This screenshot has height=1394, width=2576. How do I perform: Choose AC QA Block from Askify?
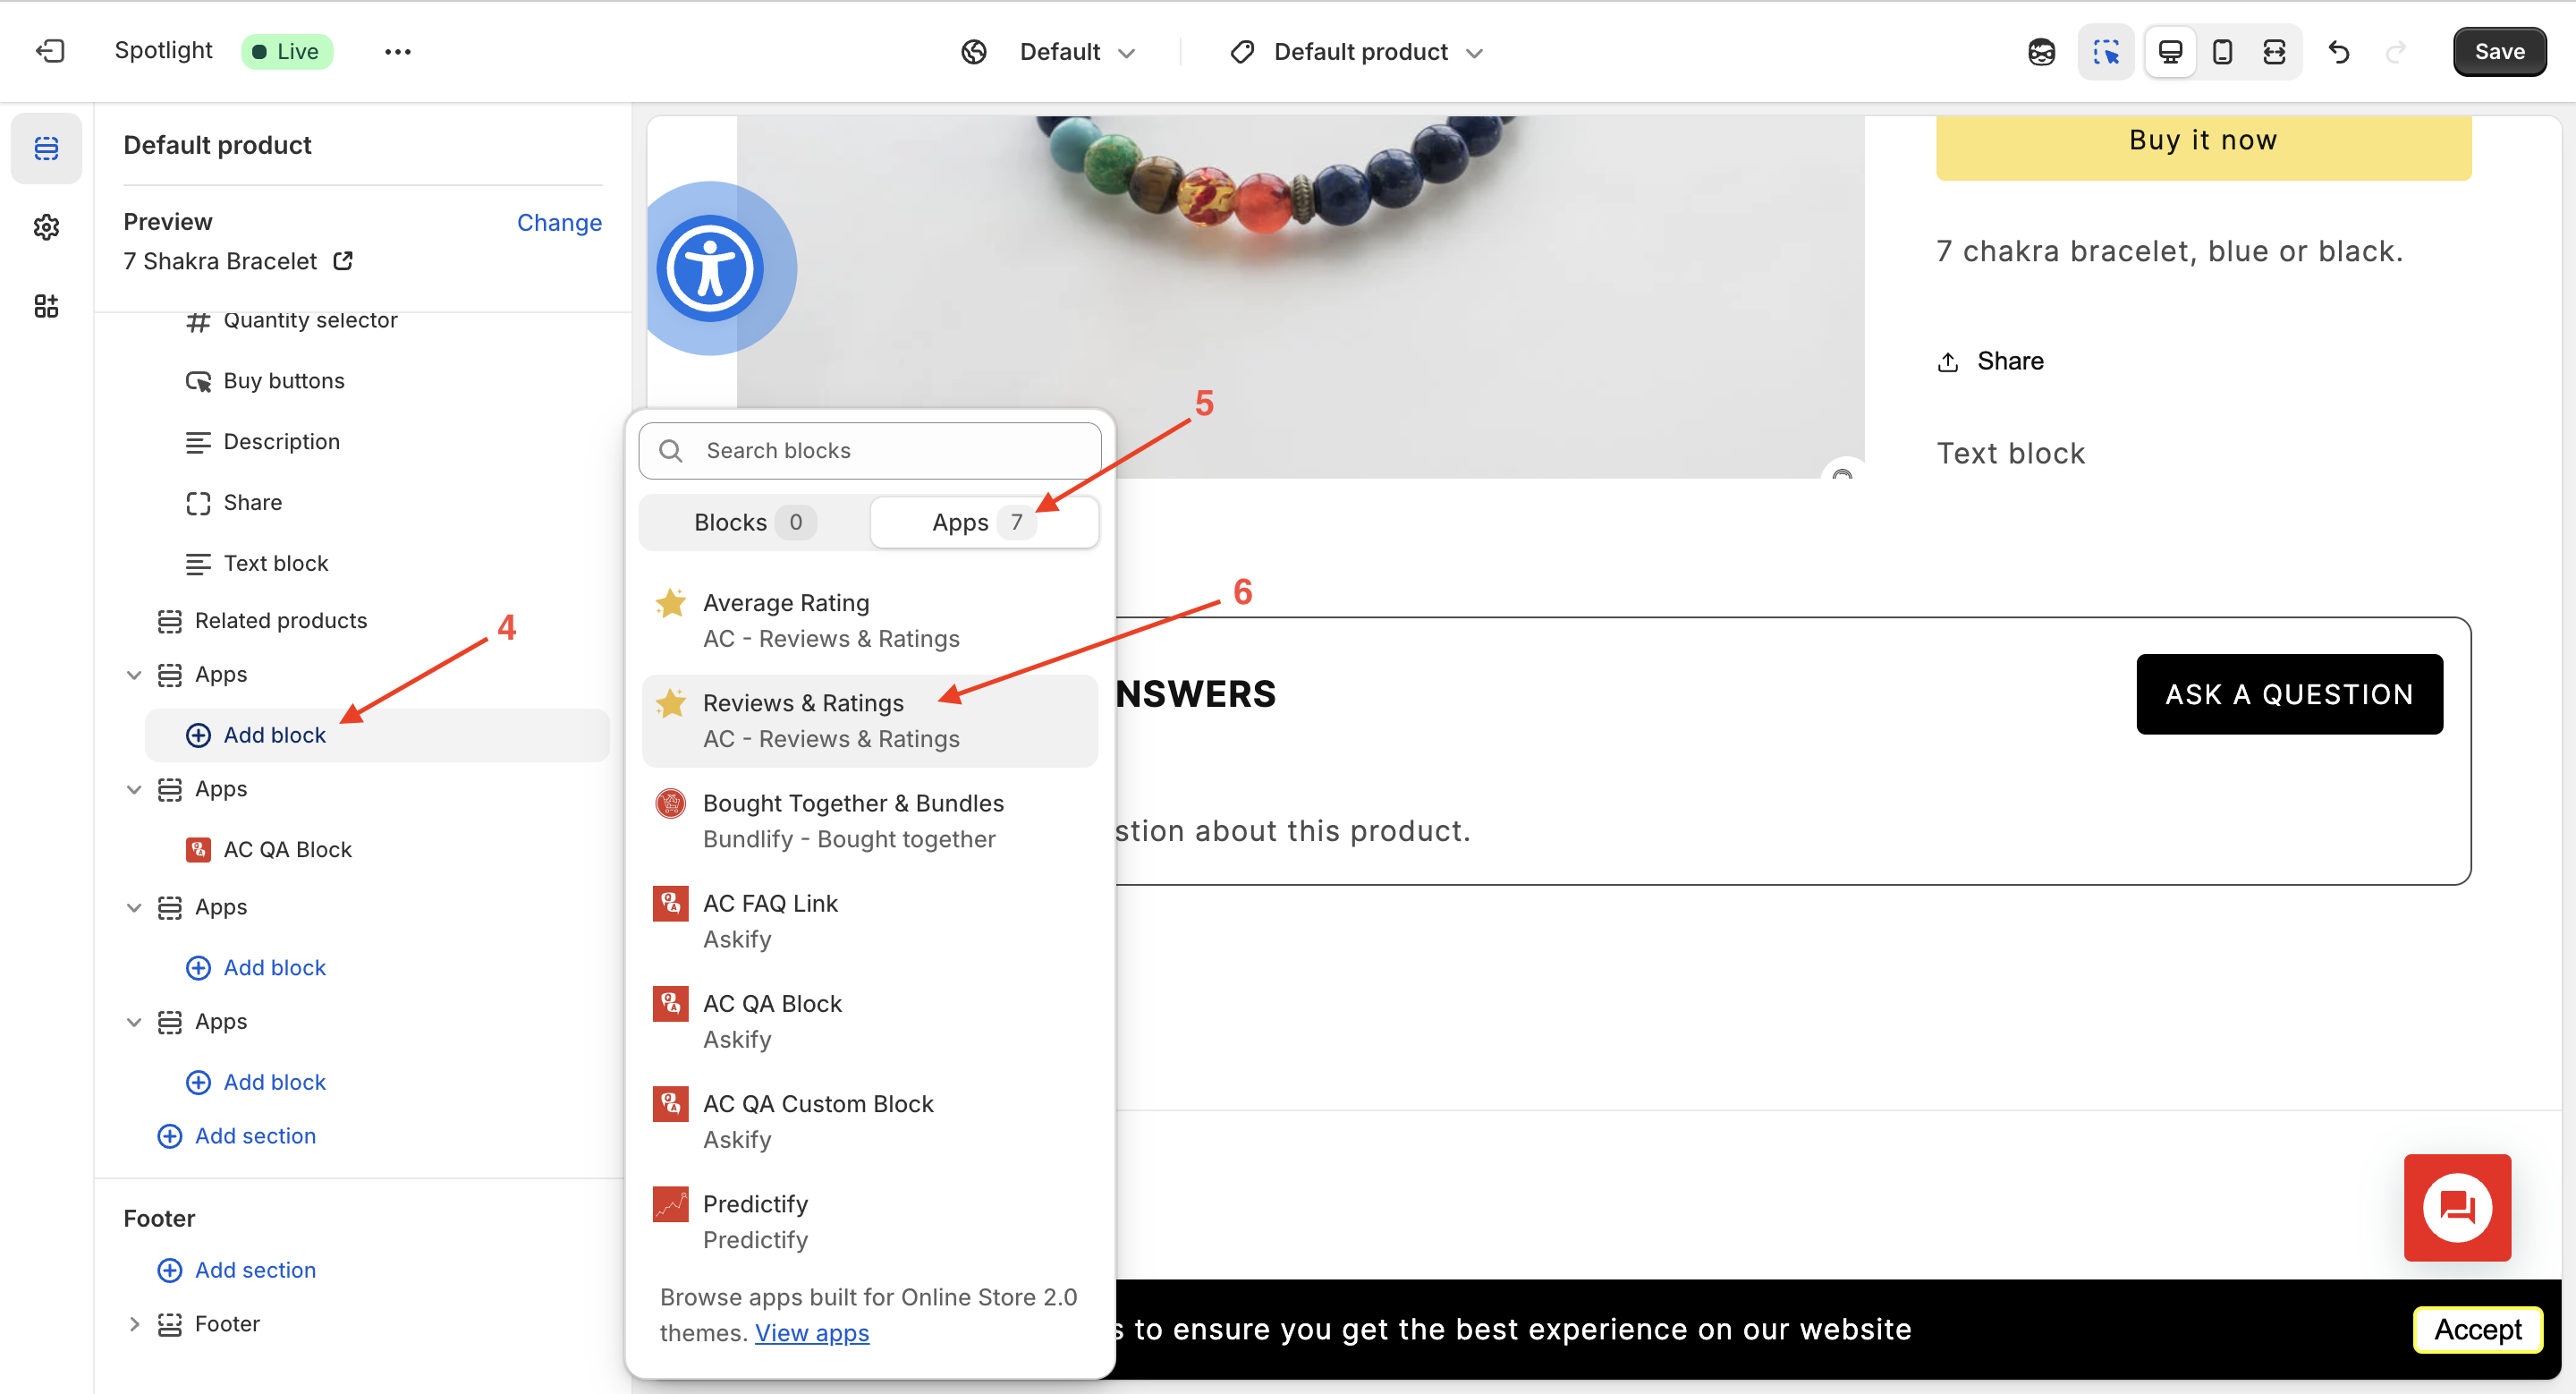870,1021
